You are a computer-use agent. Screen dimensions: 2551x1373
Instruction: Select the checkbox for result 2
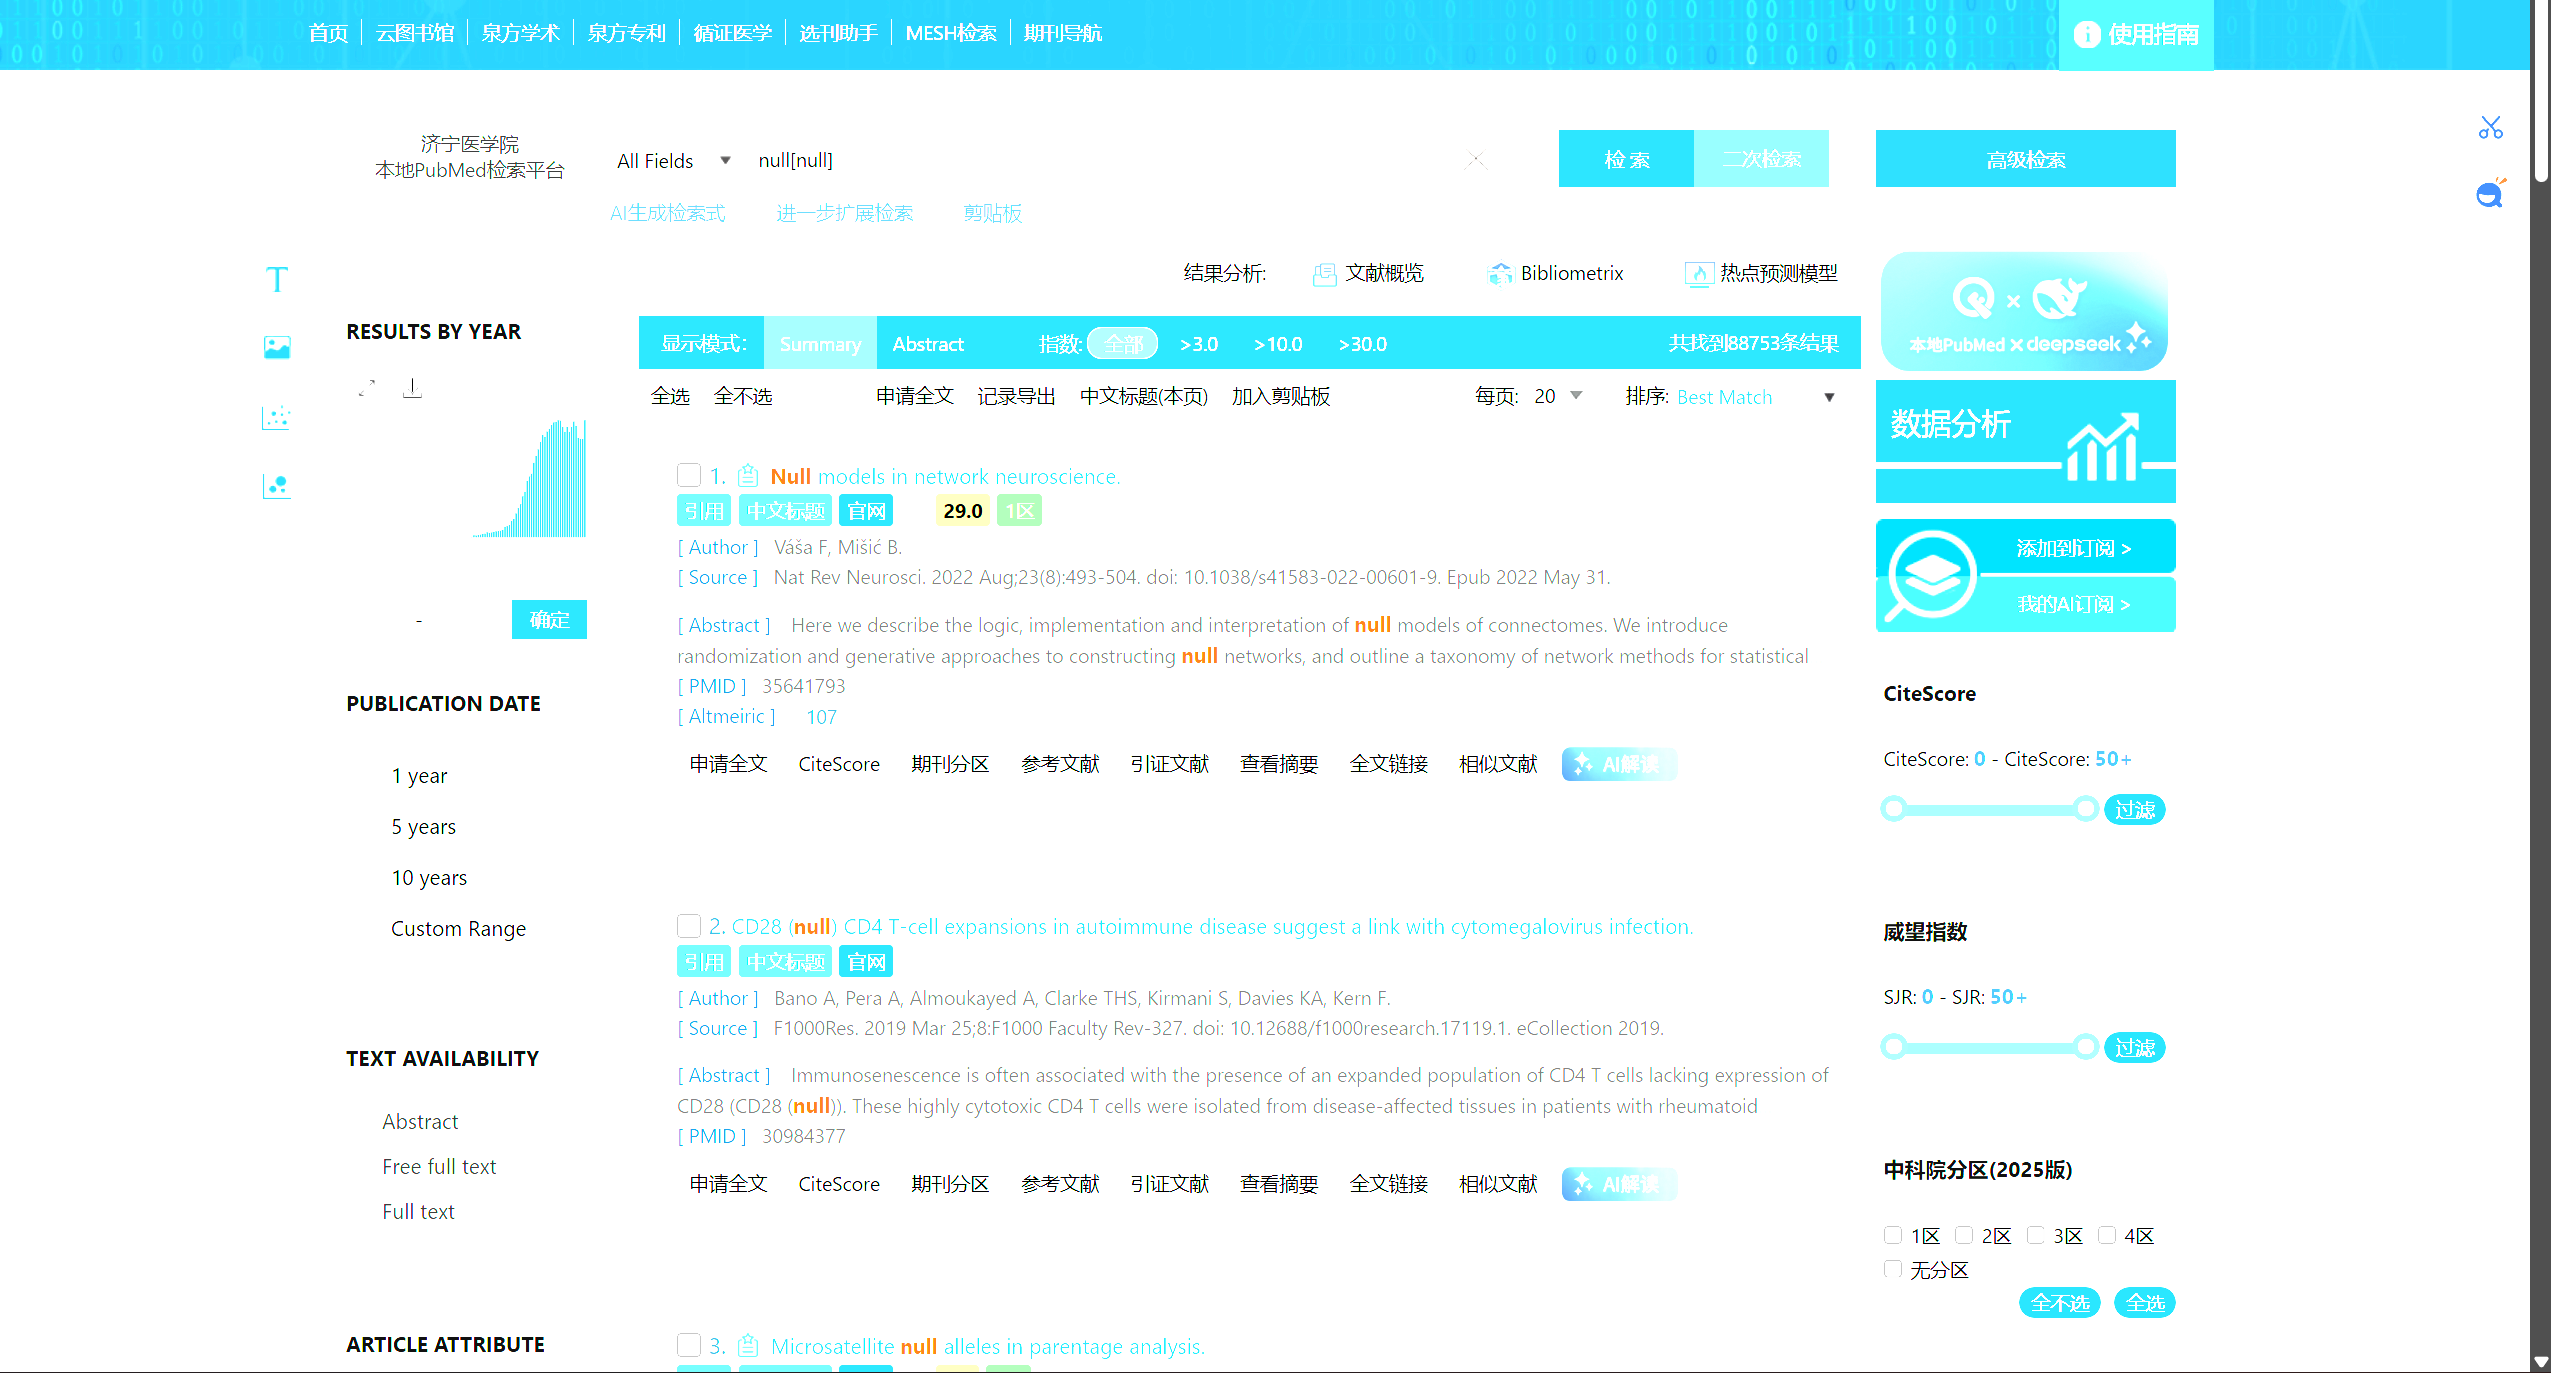(689, 926)
